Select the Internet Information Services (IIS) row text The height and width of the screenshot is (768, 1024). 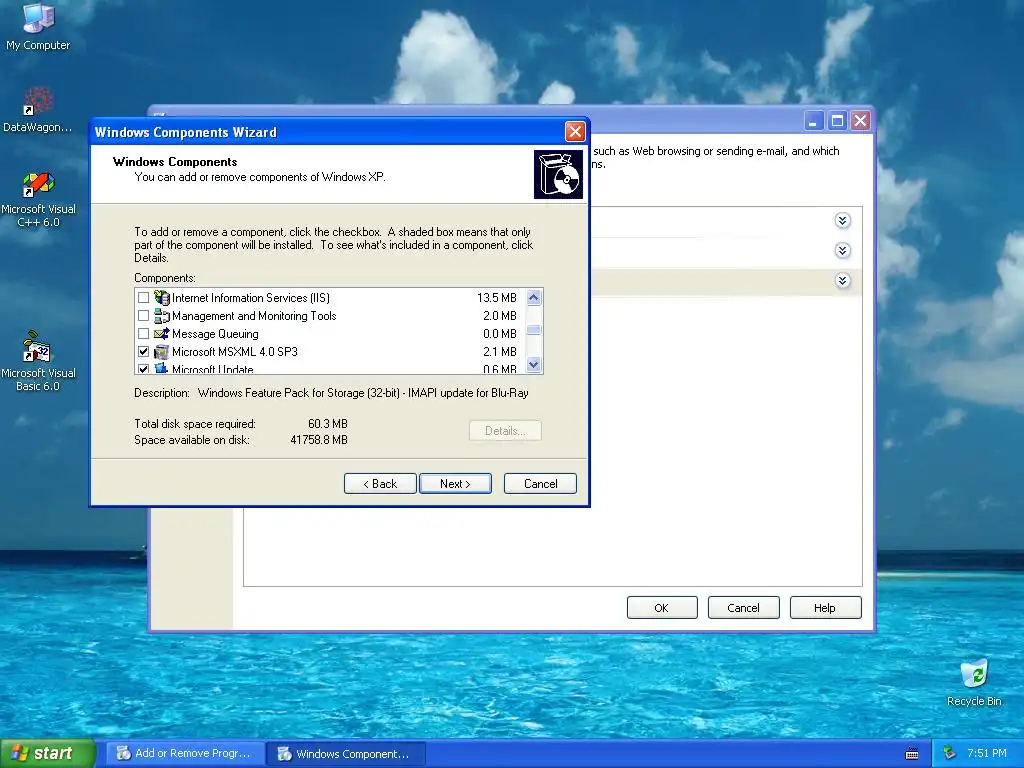coord(251,298)
